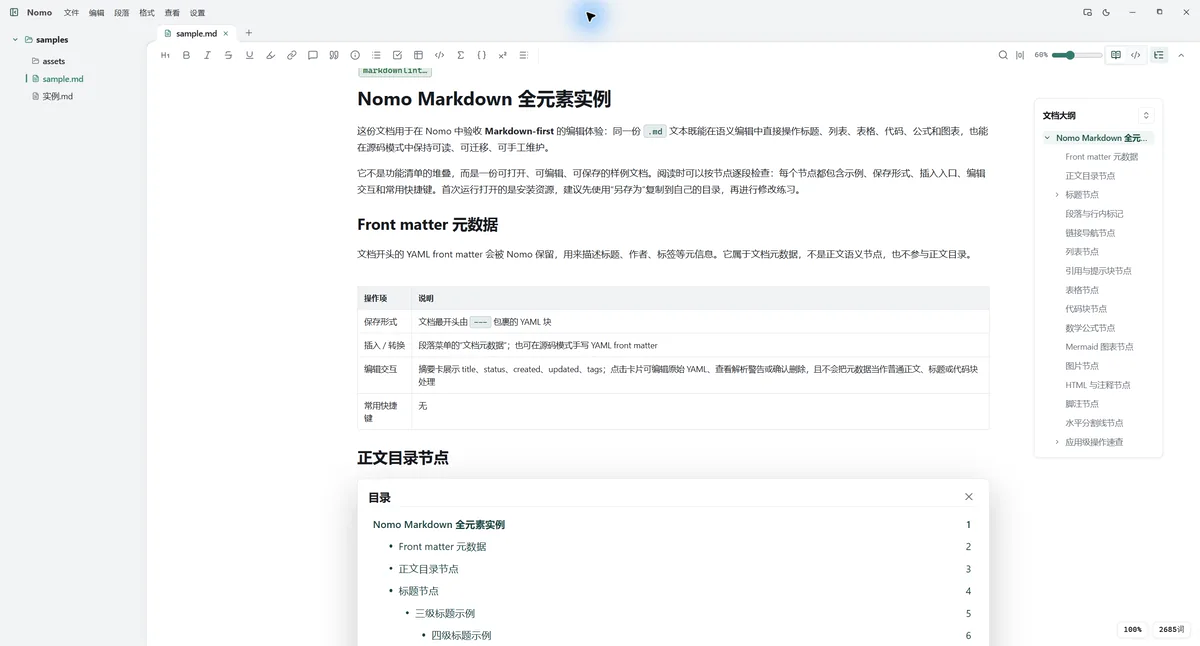Switch to source code mode

(x=1136, y=55)
